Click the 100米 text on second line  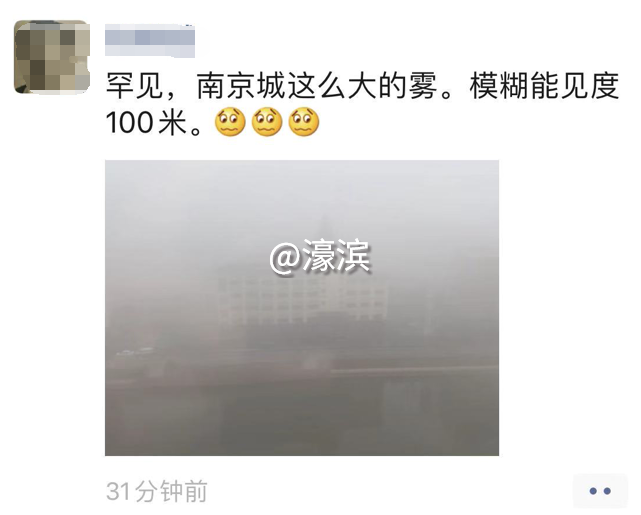[146, 122]
